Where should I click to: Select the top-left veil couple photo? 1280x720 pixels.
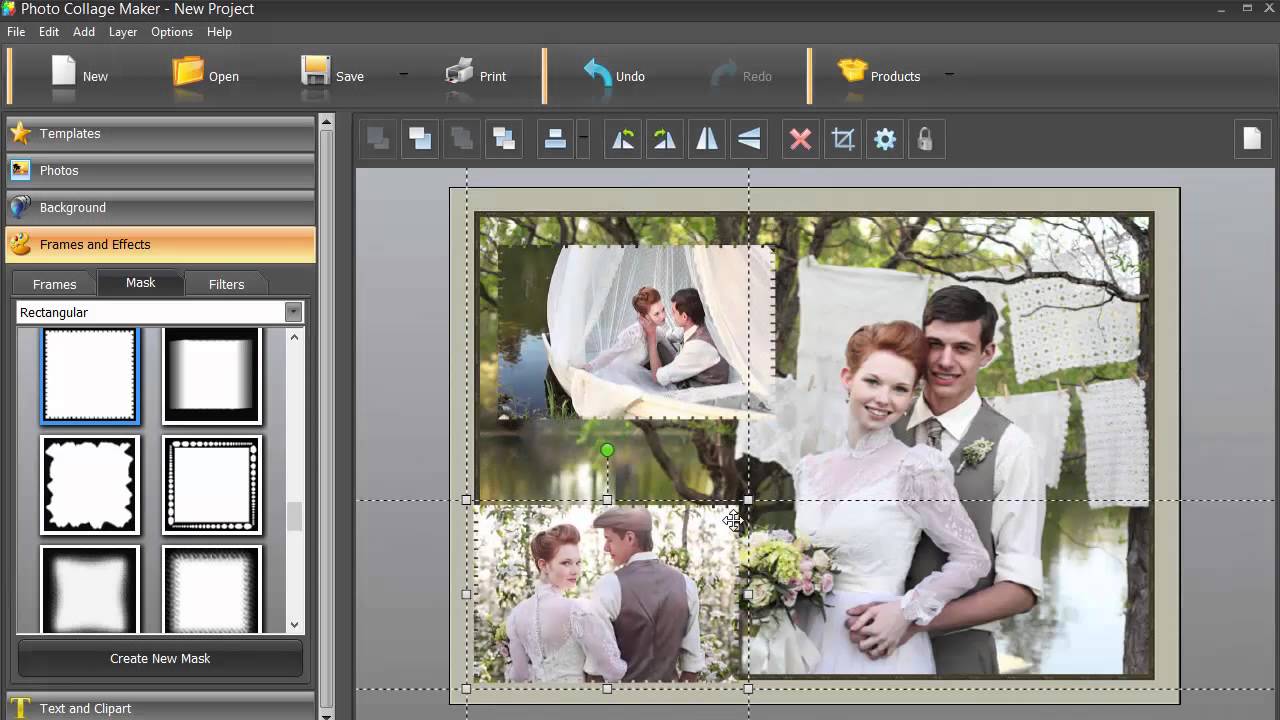(635, 332)
